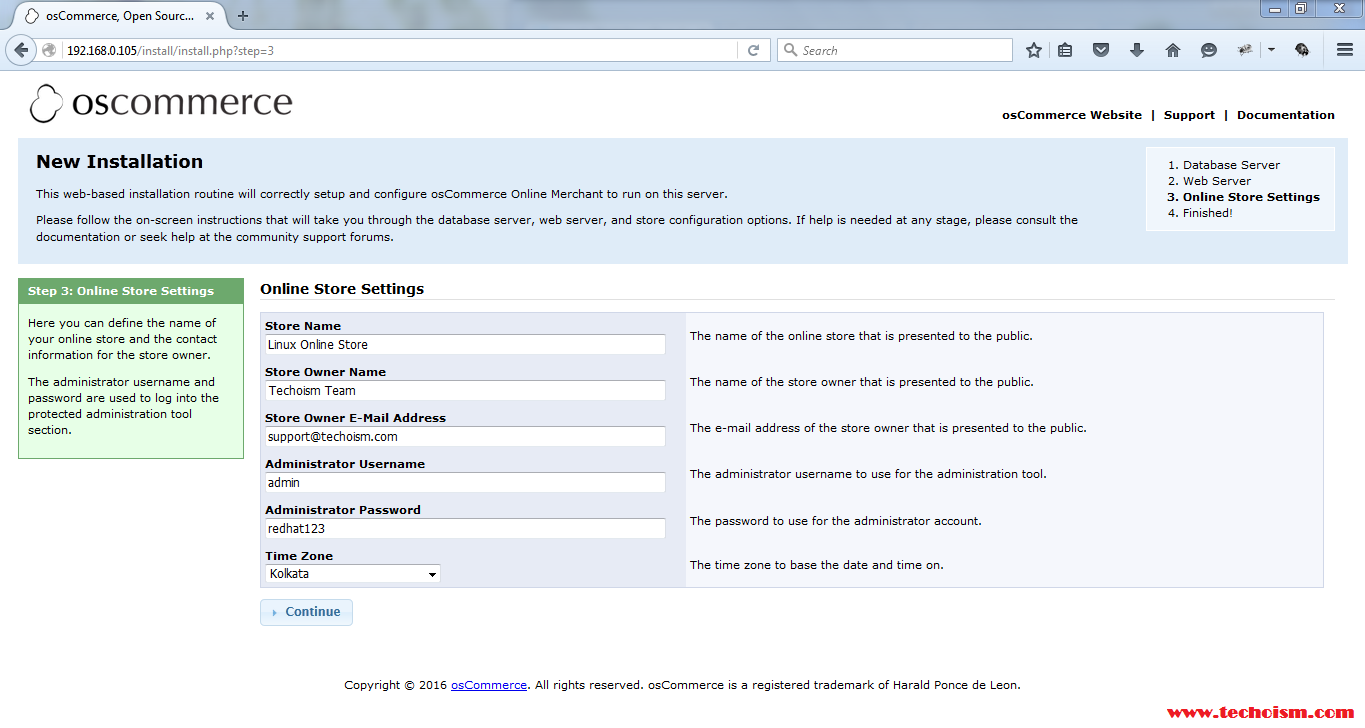Open a new tab with plus button
The height and width of the screenshot is (728, 1365).
click(243, 16)
